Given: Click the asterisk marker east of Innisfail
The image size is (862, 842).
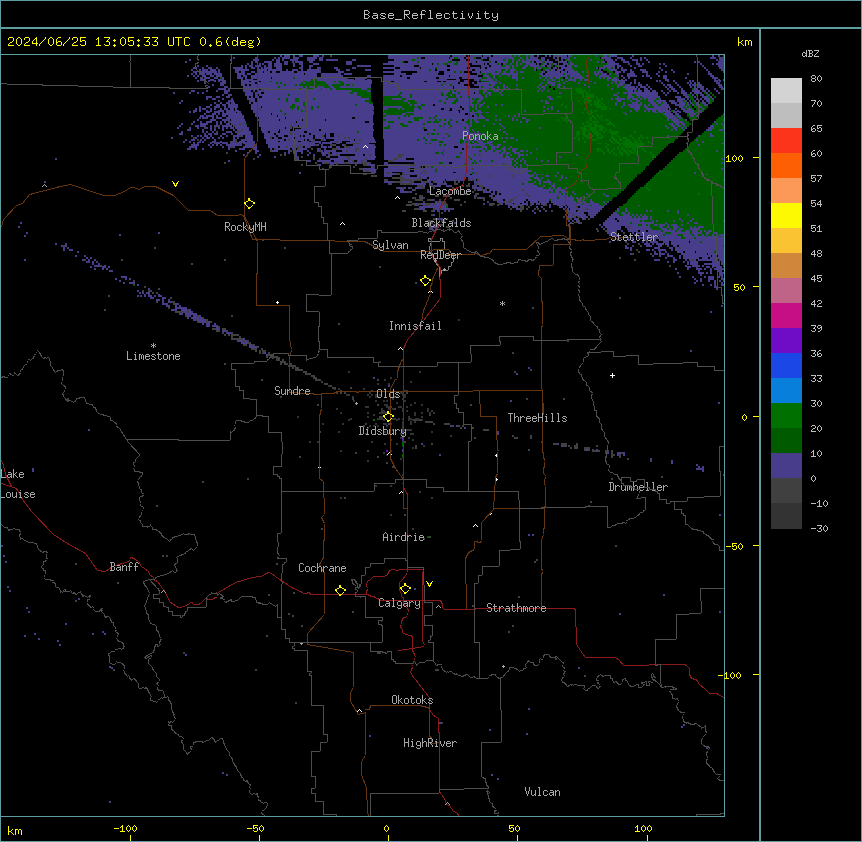Looking at the screenshot, I should point(502,303).
